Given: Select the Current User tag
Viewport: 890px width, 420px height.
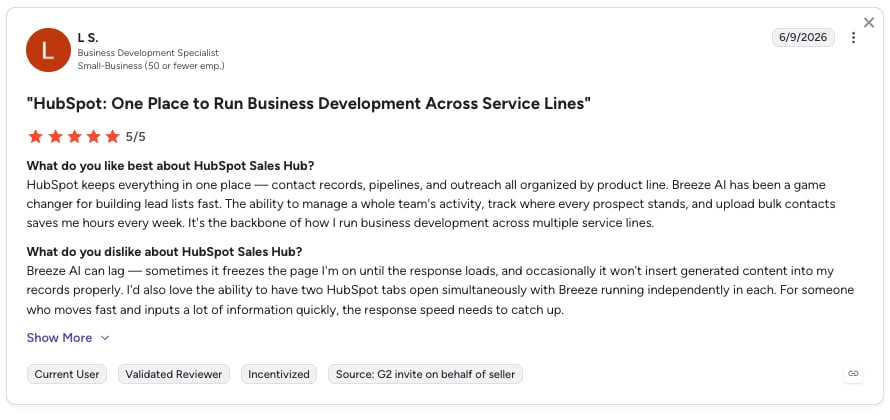Looking at the screenshot, I should pyautogui.click(x=67, y=374).
